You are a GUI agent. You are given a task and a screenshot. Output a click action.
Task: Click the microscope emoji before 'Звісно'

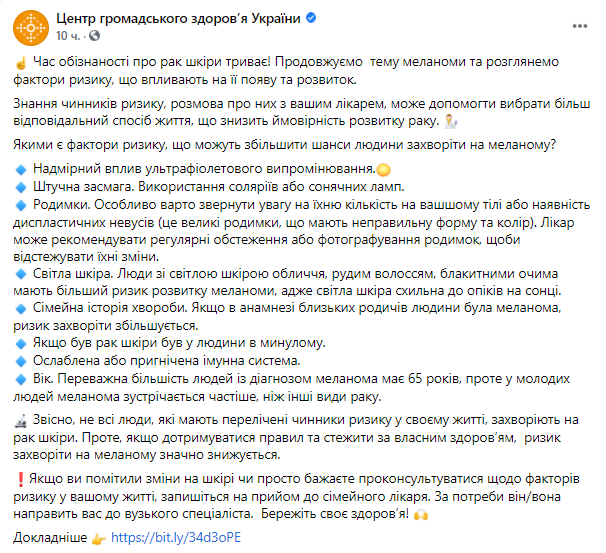(23, 423)
